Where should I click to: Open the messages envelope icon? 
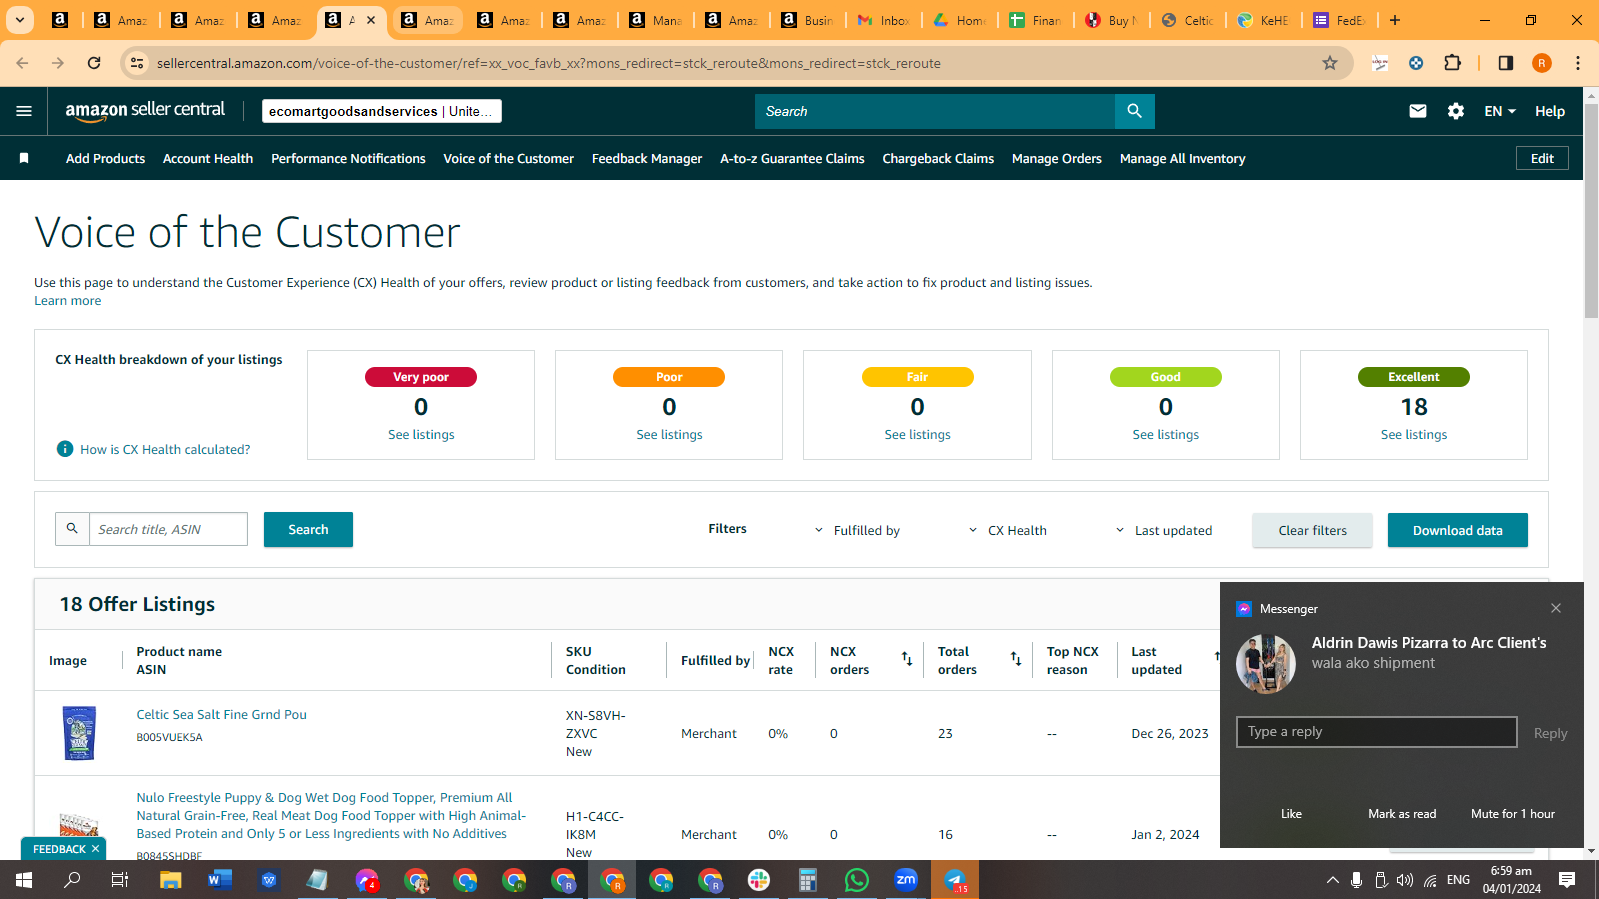pos(1418,111)
